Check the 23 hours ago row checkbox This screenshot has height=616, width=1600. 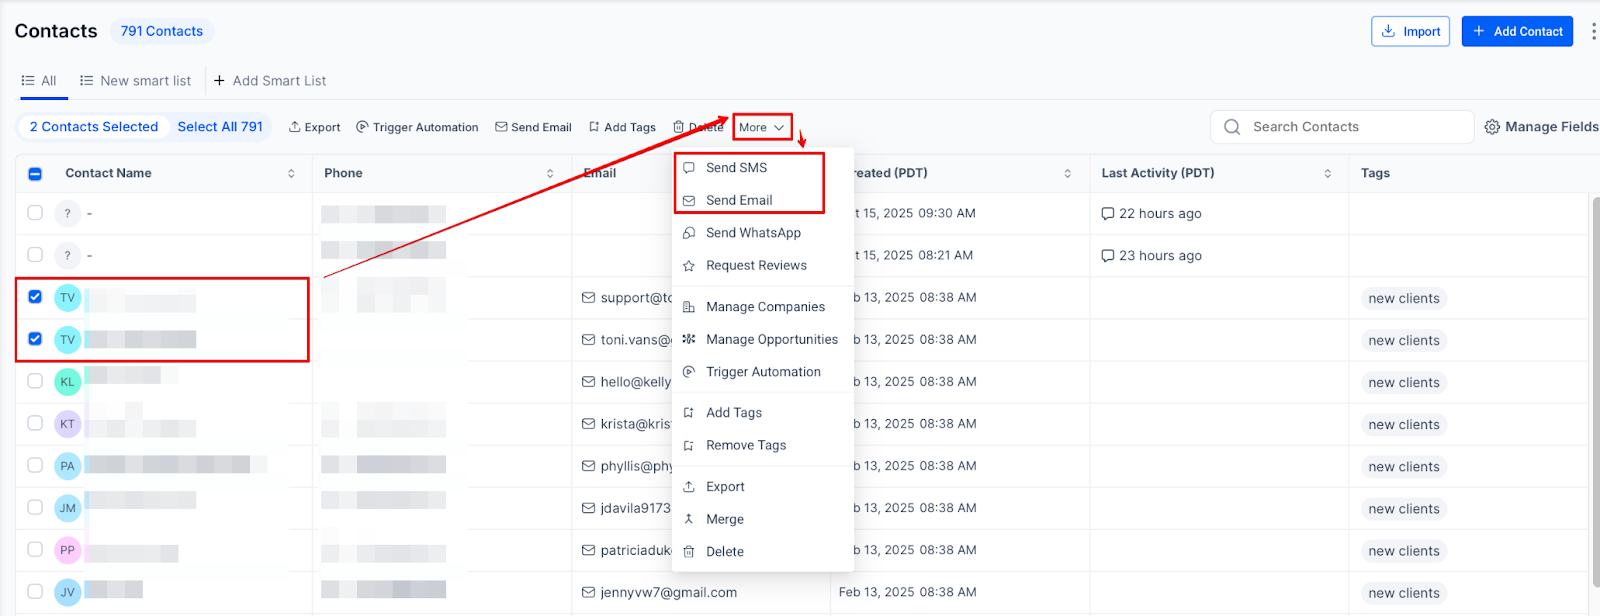coord(35,255)
